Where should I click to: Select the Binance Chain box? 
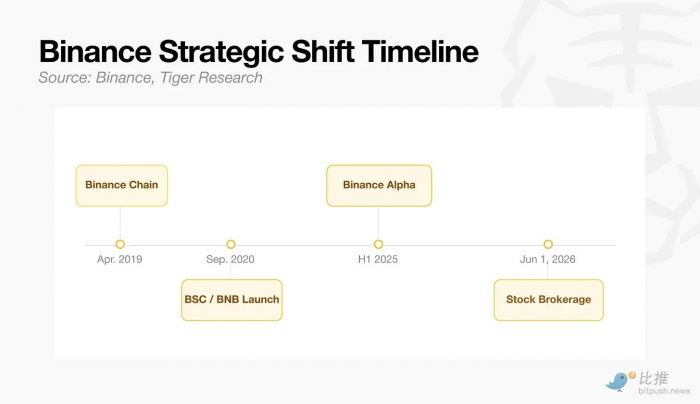[121, 186]
